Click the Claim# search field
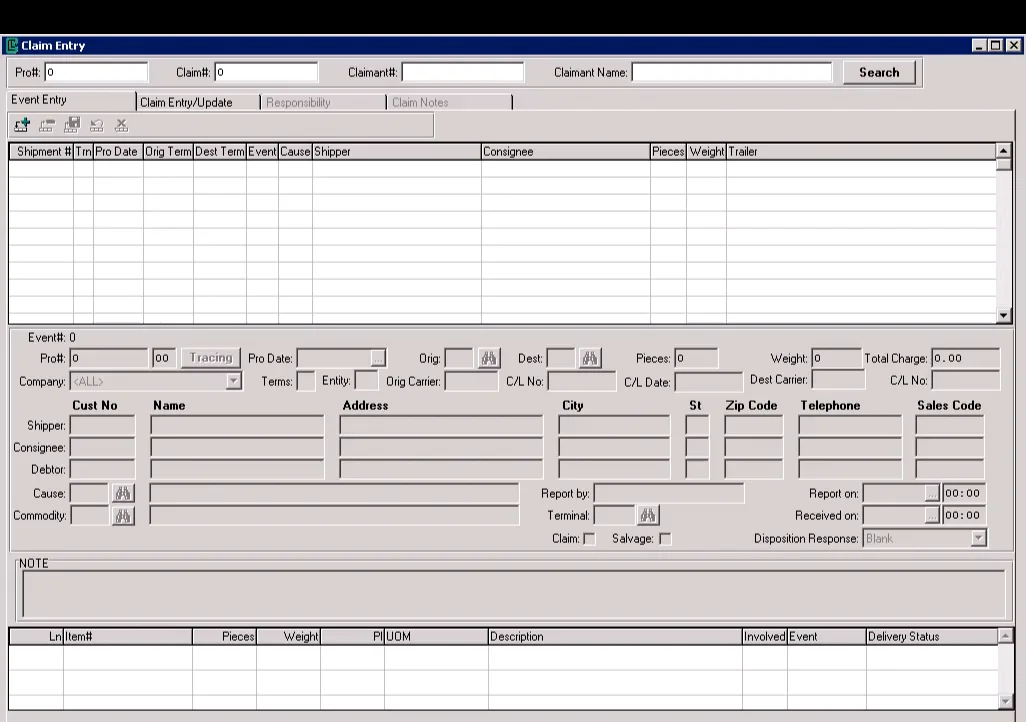Viewport: 1026px width, 722px height. tap(266, 72)
